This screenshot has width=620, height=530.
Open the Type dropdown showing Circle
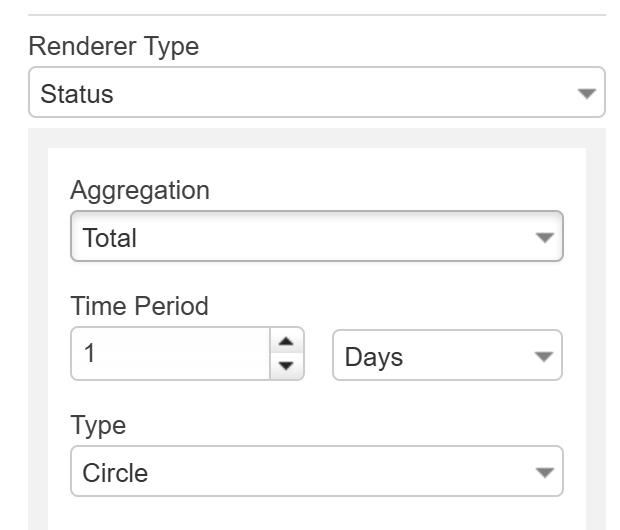pos(316,472)
